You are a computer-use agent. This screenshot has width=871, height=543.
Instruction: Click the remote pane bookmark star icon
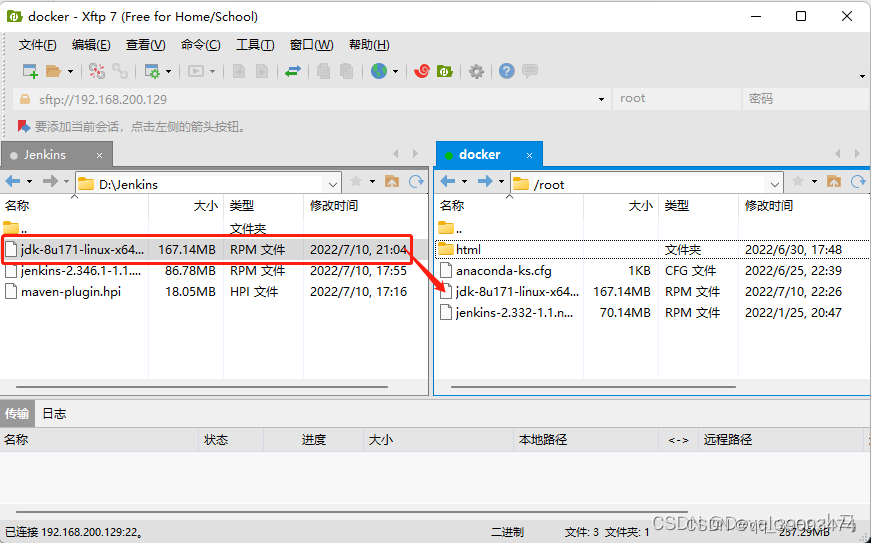798,182
